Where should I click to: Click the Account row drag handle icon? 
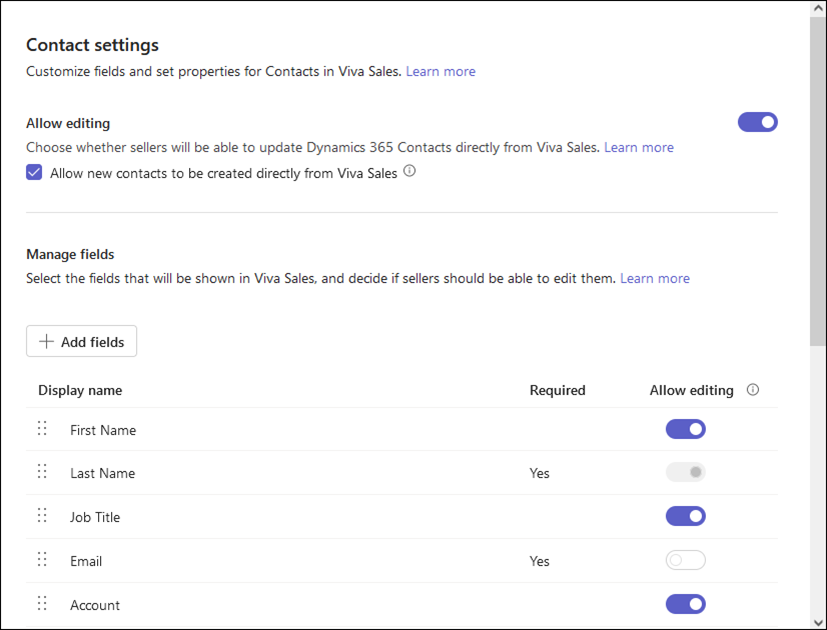click(42, 603)
